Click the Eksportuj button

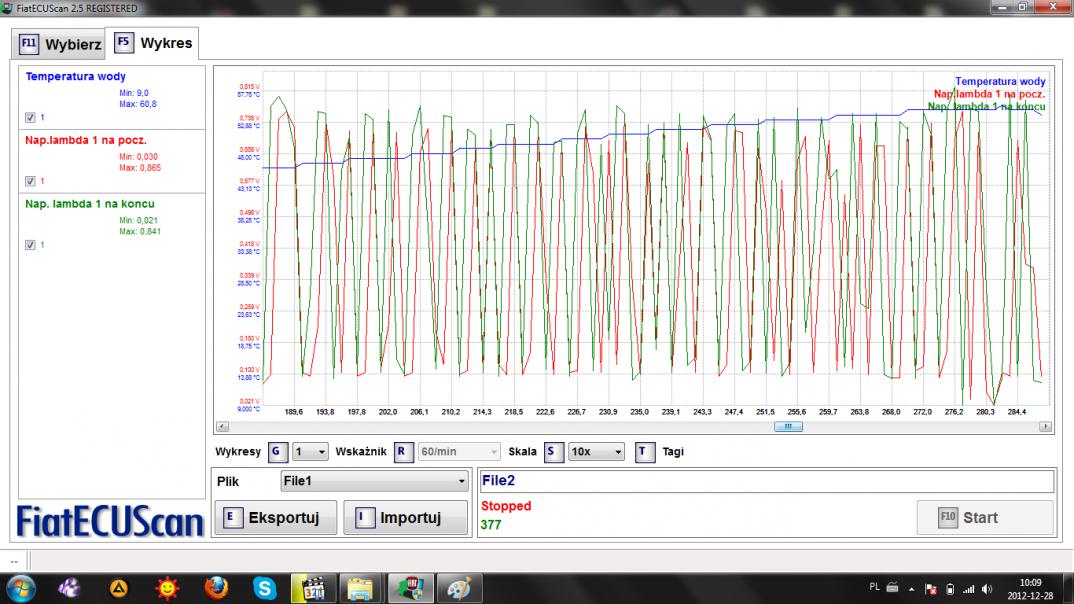coord(275,518)
